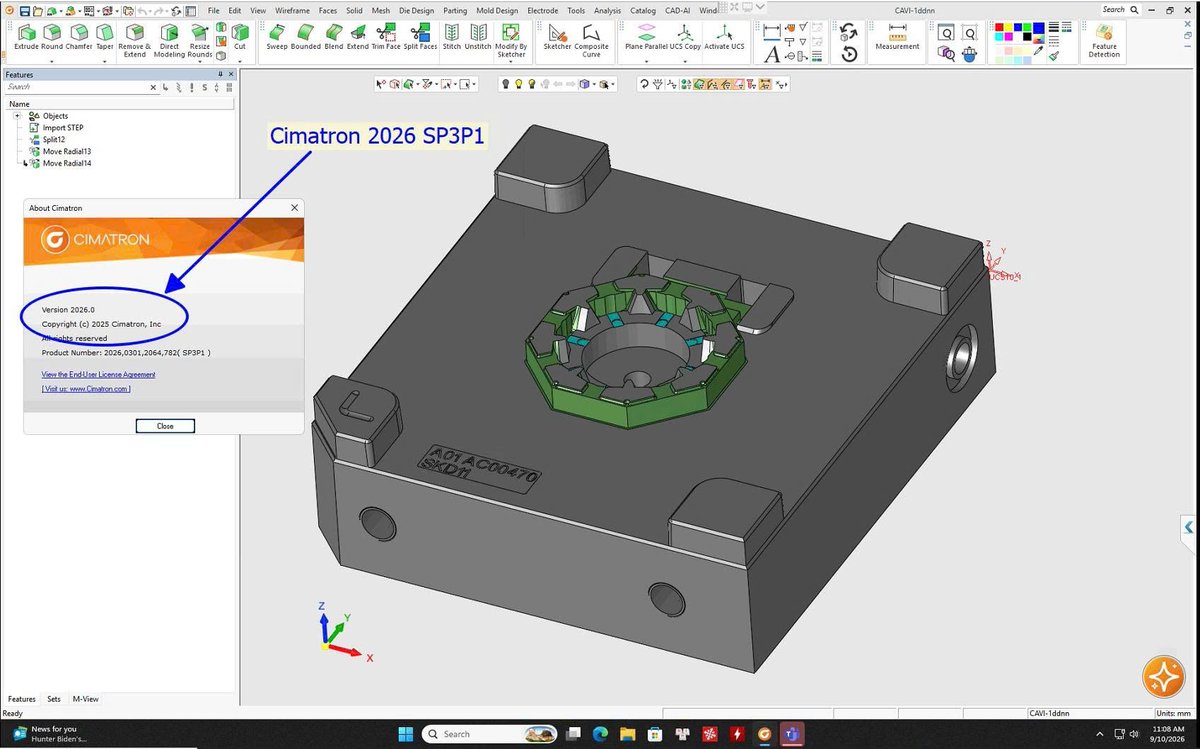Viewport: 1200px width, 749px height.
Task: Select Move Radial14 feature in tree
Action: (x=67, y=163)
